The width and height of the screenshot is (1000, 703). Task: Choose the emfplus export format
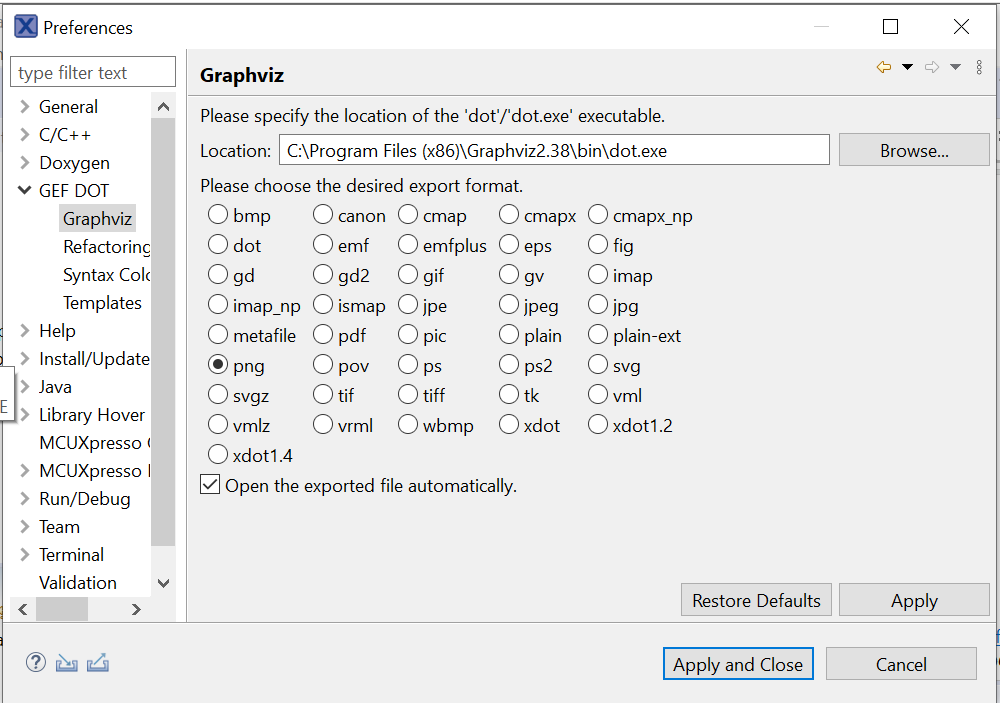pos(408,245)
